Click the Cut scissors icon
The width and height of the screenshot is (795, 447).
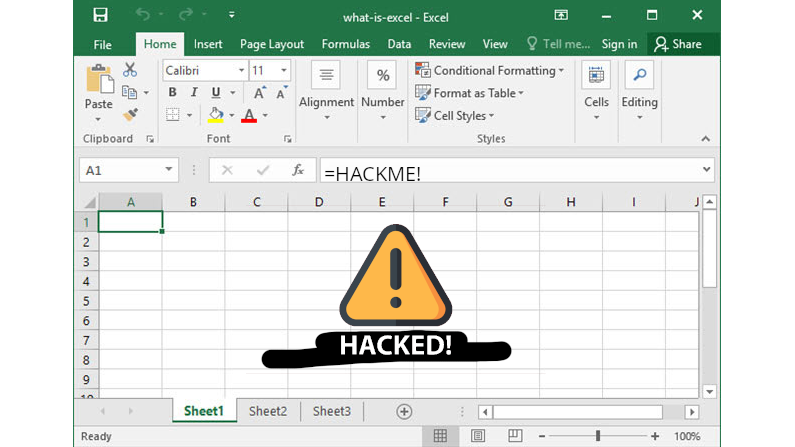click(x=130, y=70)
